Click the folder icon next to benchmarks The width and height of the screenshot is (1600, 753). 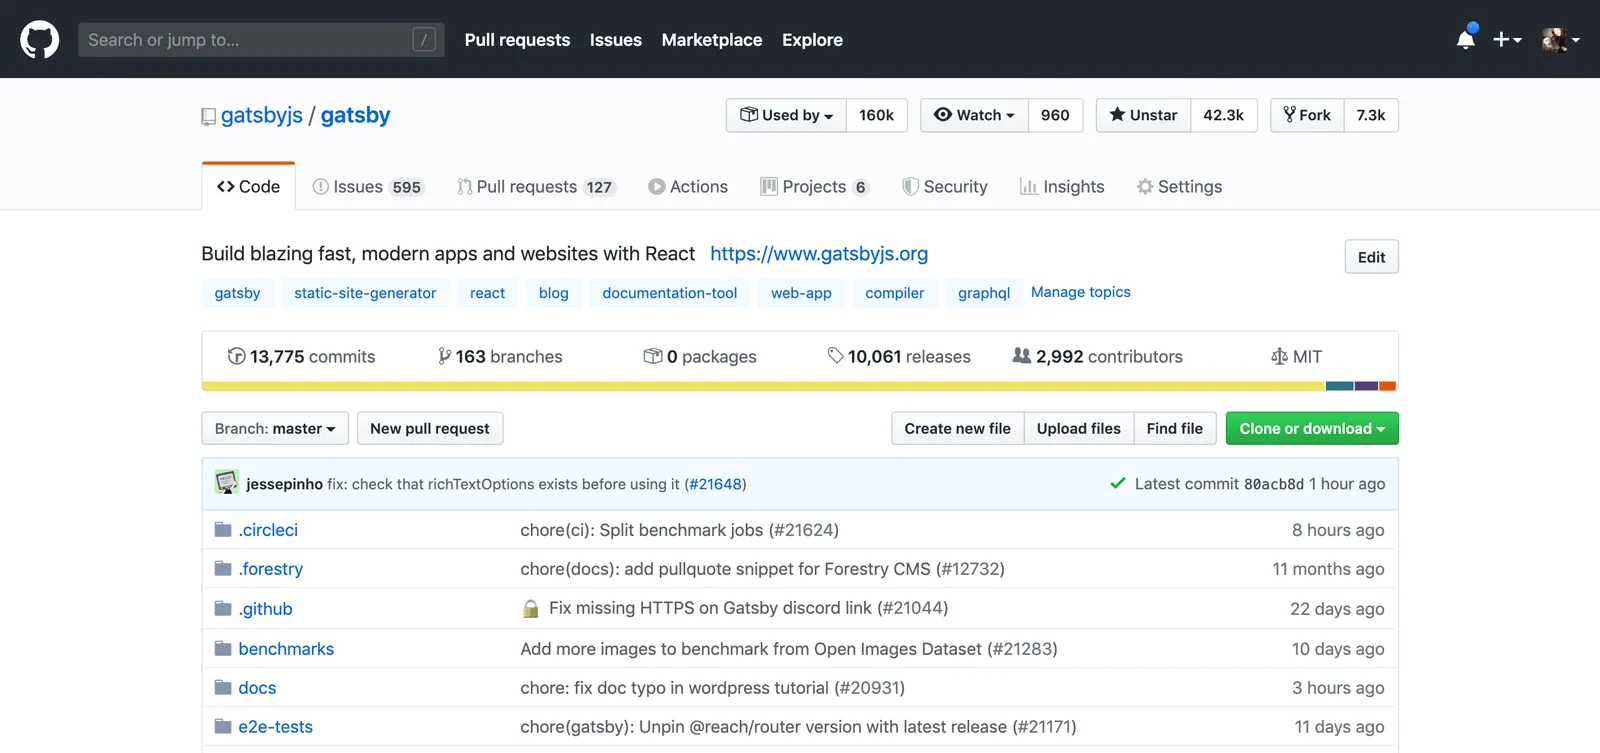223,648
